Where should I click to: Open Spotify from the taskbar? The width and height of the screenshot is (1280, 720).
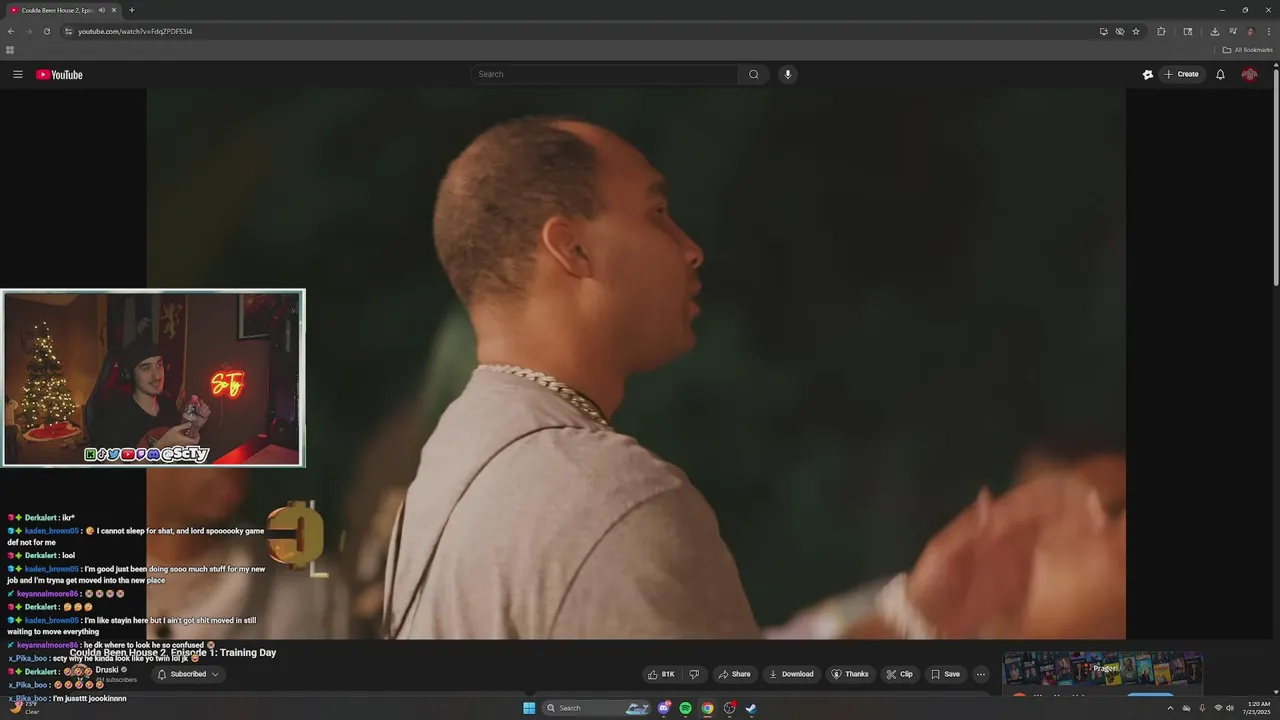(686, 708)
